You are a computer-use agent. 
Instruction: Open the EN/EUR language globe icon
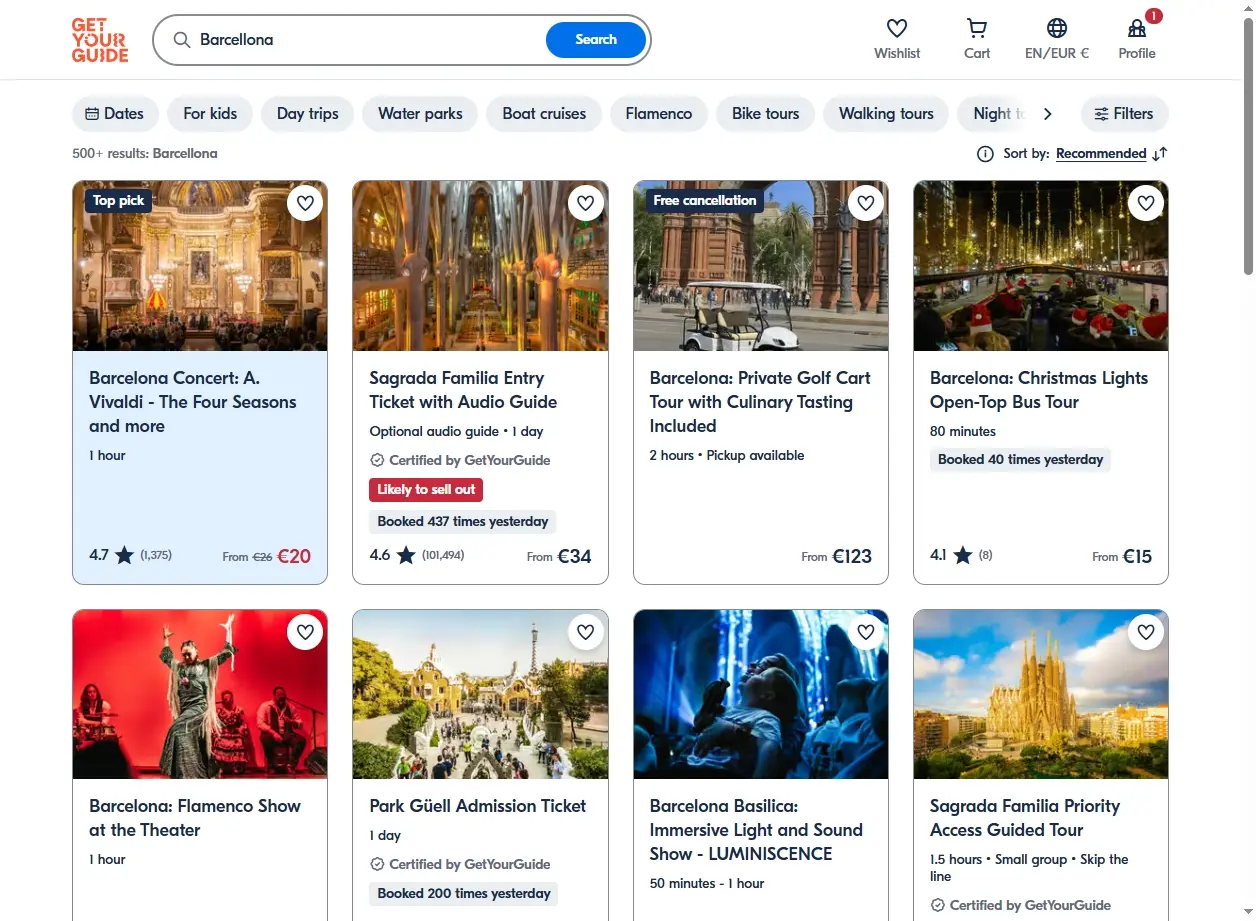point(1057,28)
